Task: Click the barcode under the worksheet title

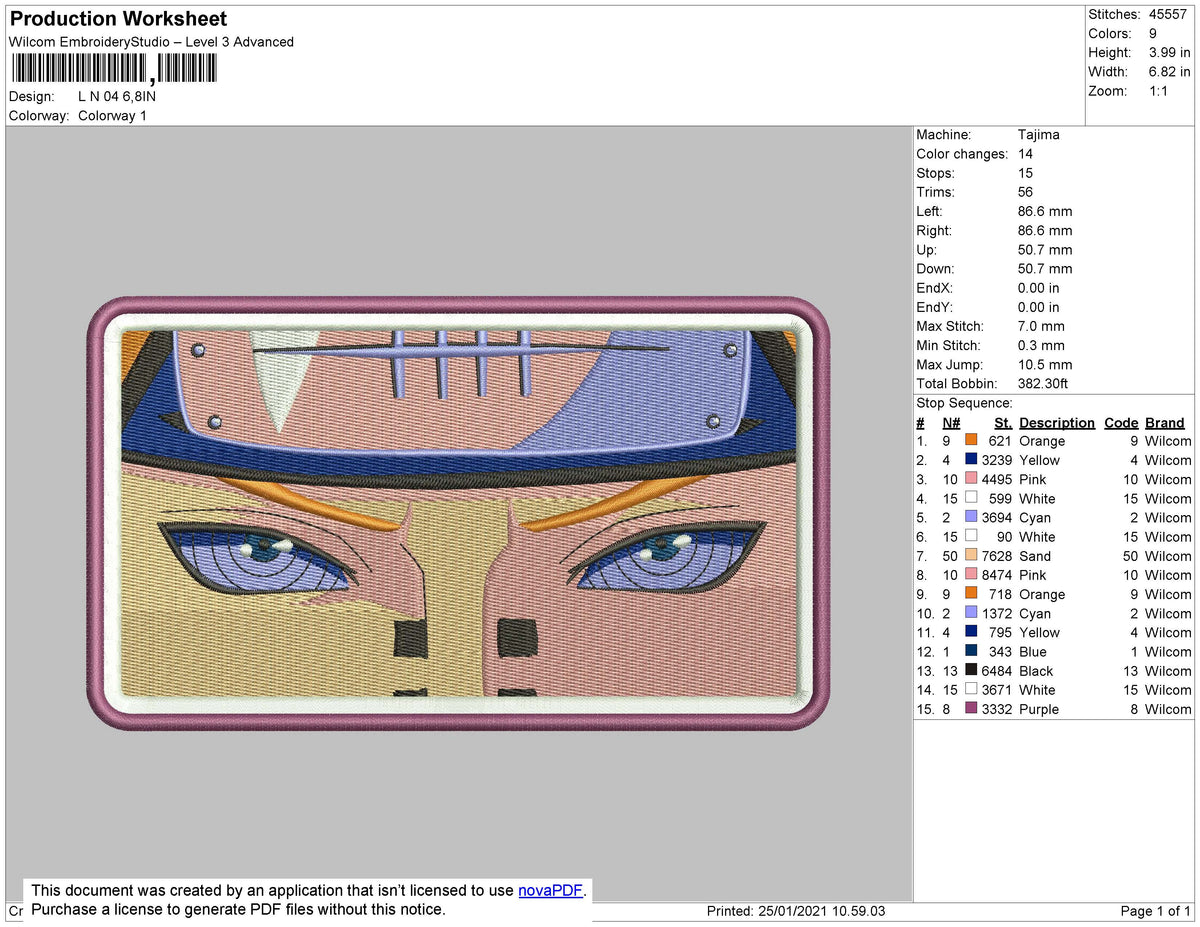Action: click(113, 68)
